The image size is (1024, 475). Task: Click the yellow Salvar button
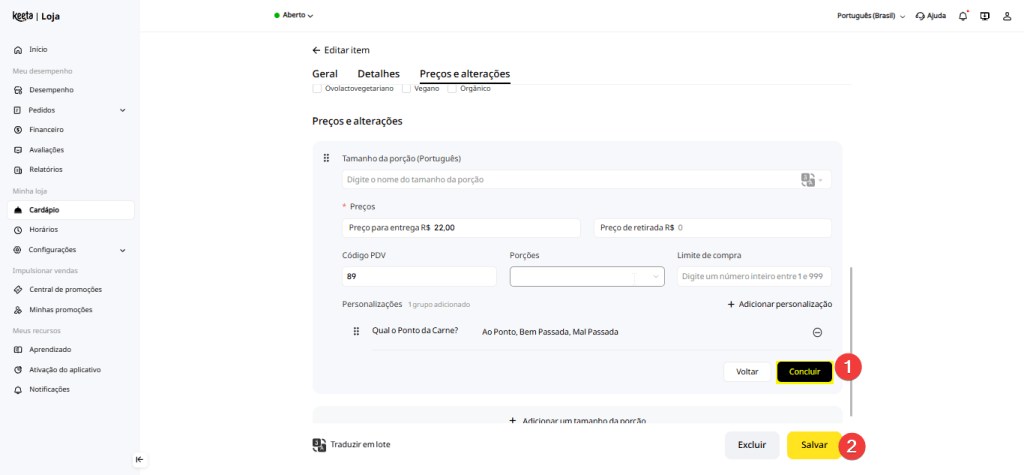814,445
